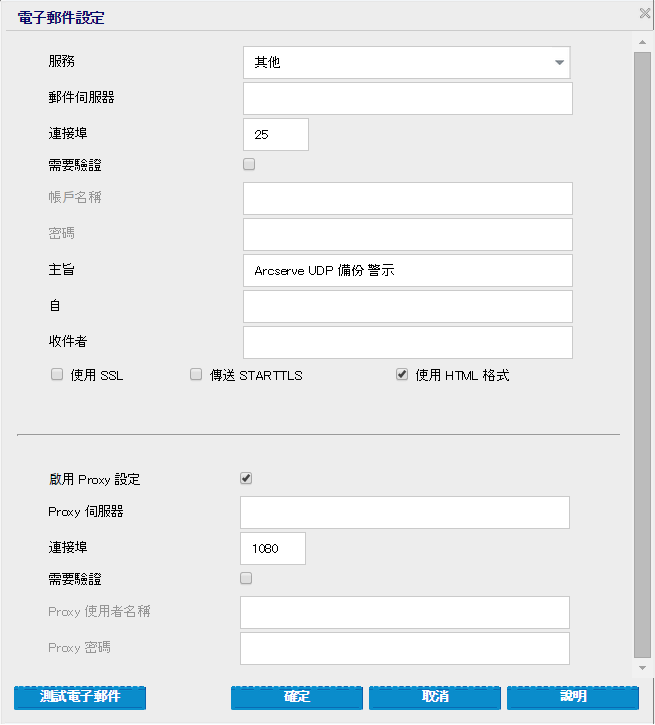
Task: Click the 取消 button
Action: pyautogui.click(x=434, y=696)
